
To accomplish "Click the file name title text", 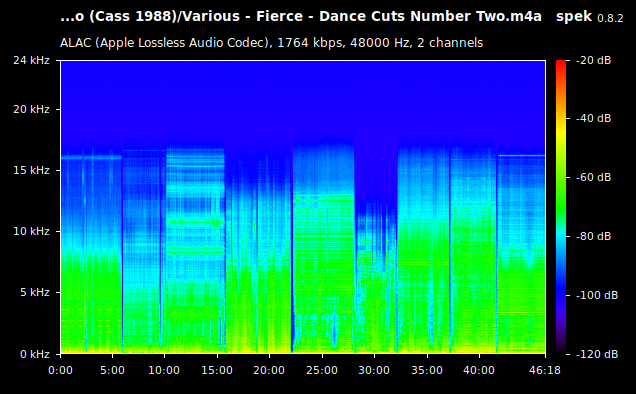I will point(301,17).
